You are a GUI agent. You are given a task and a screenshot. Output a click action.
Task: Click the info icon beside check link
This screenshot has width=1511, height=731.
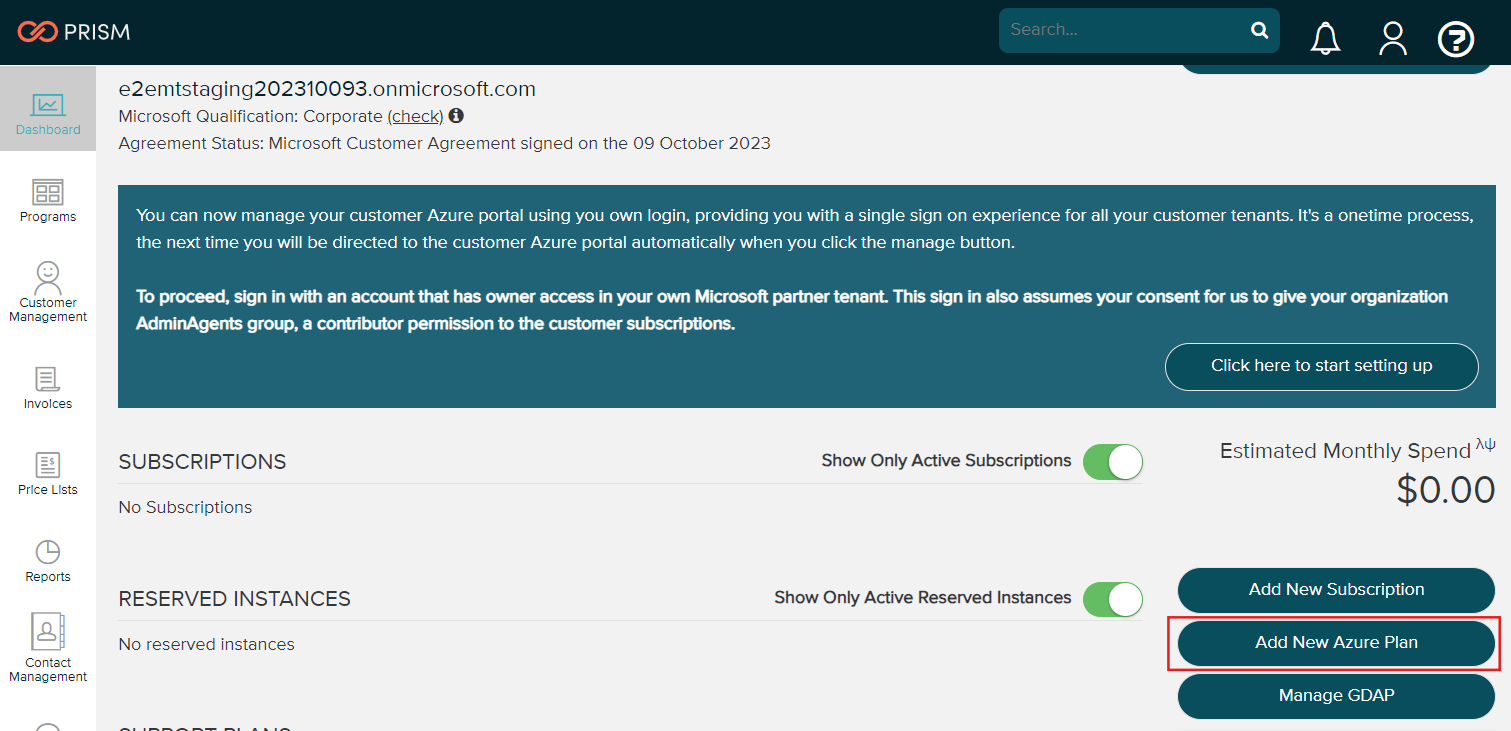click(456, 116)
